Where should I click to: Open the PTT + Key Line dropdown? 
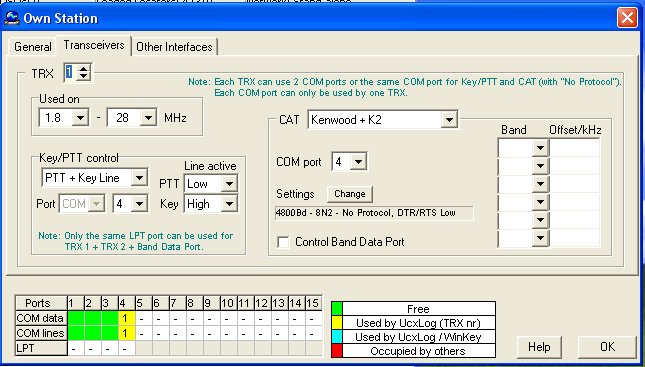tap(139, 178)
